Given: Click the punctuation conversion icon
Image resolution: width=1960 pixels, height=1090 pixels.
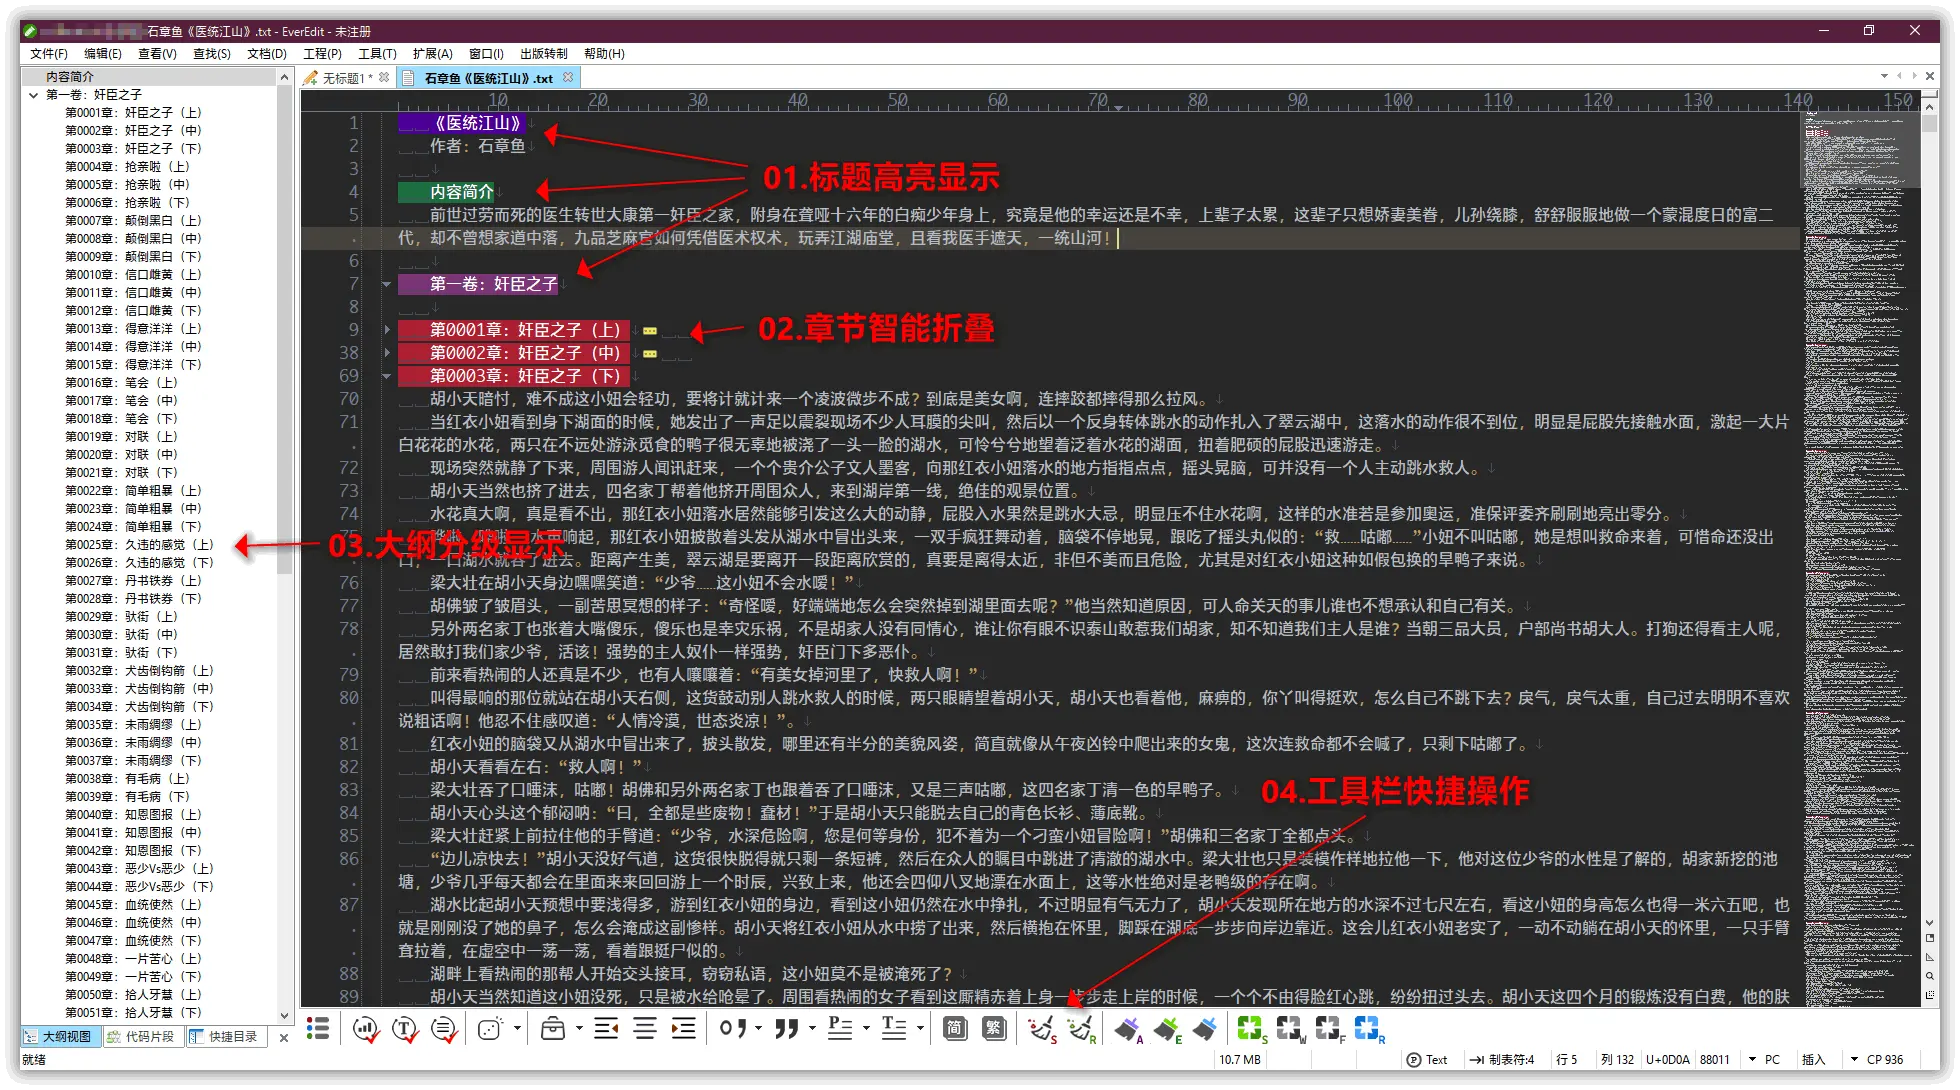Looking at the screenshot, I should click(x=733, y=1029).
